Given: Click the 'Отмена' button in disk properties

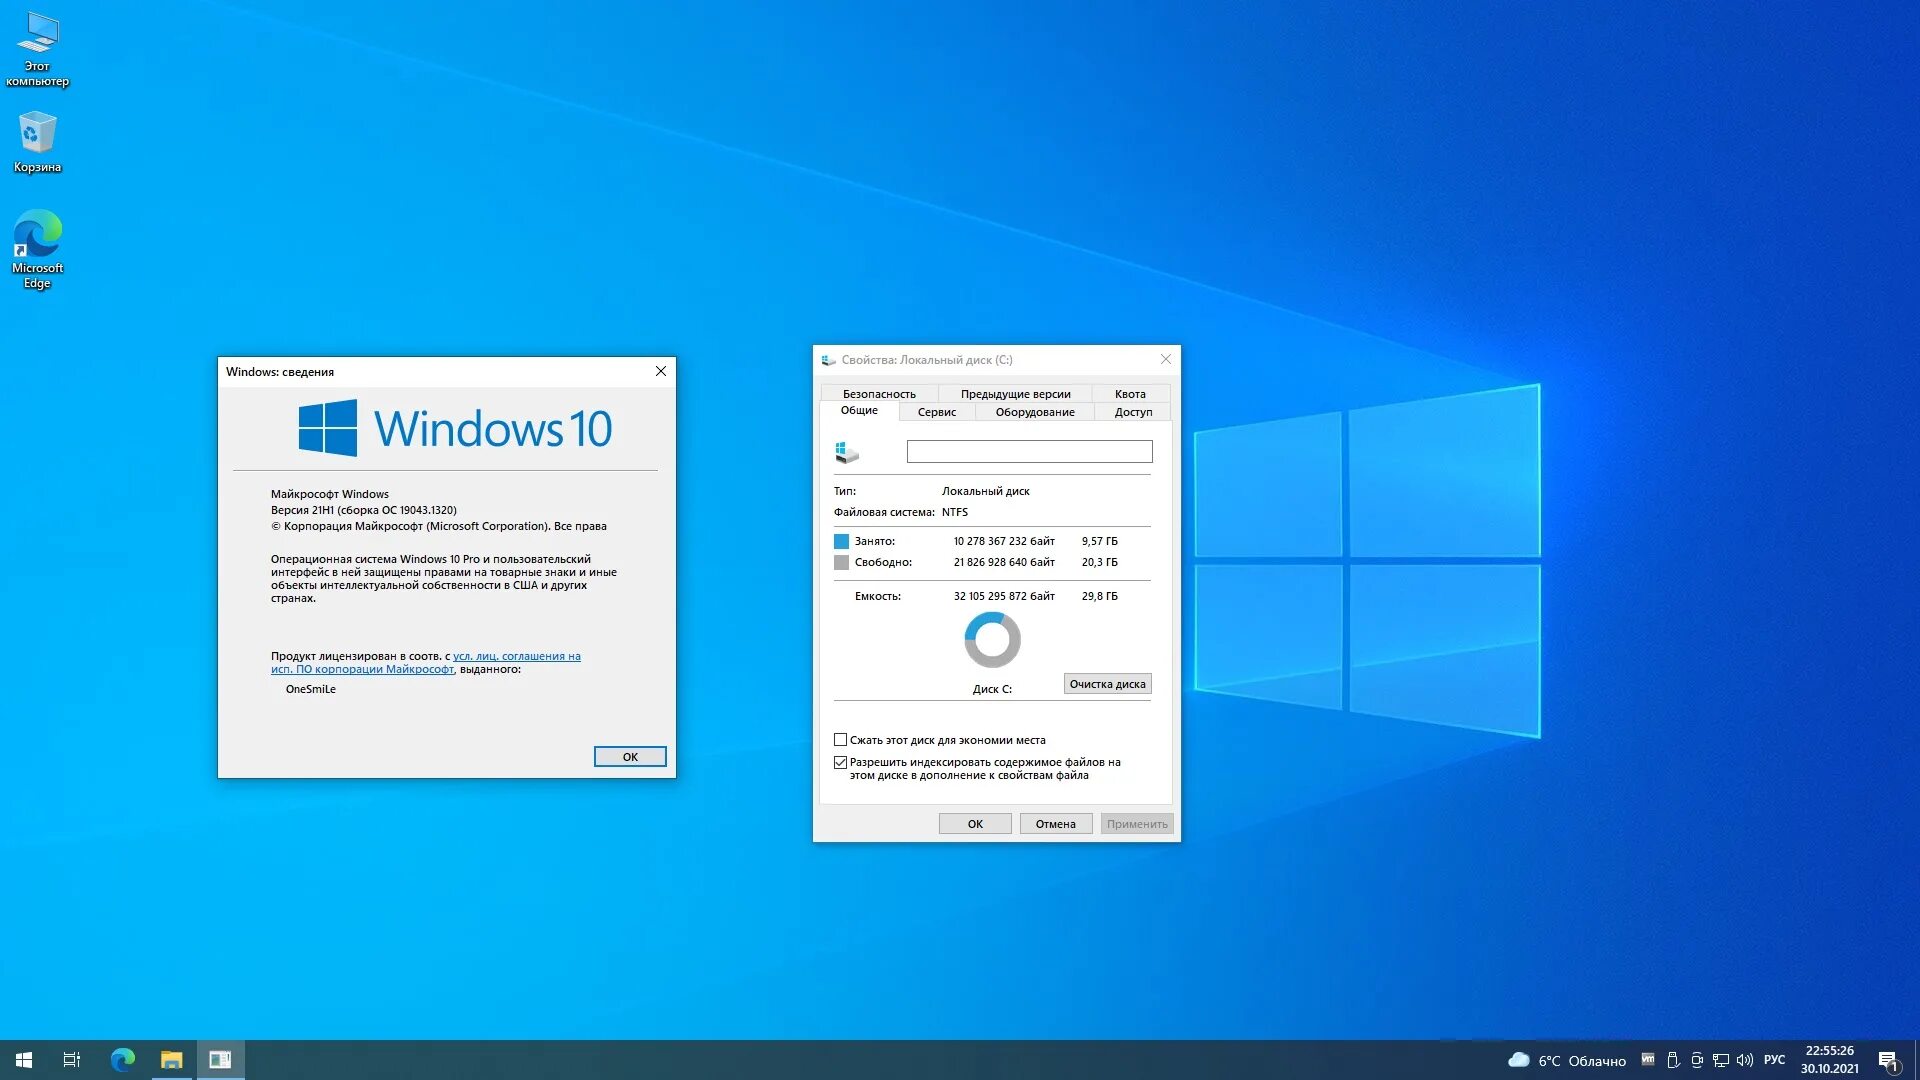Looking at the screenshot, I should 1054,823.
